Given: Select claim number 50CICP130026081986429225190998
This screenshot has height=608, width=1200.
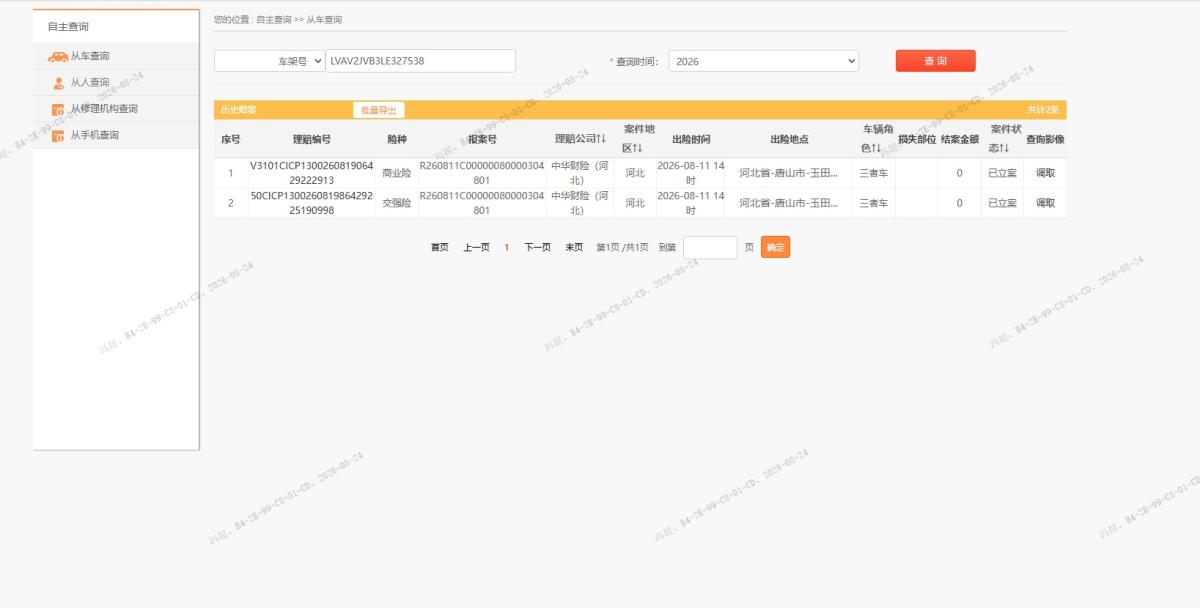Looking at the screenshot, I should coord(312,203).
